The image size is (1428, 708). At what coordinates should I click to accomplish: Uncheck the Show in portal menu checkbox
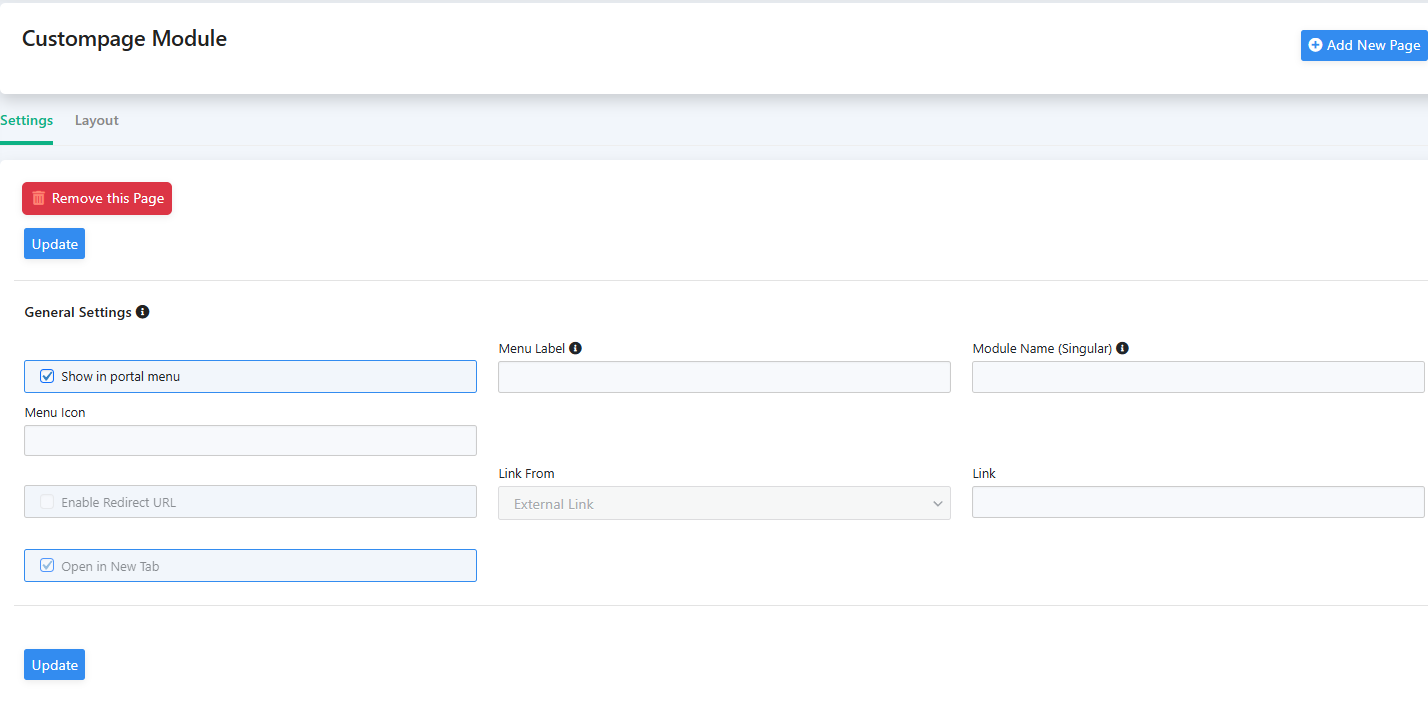coord(47,377)
